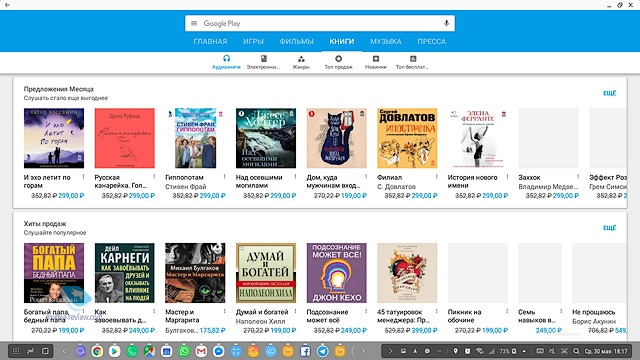640x360 pixels.
Task: Open the Calendar app in taskbar
Action: click(x=167, y=351)
